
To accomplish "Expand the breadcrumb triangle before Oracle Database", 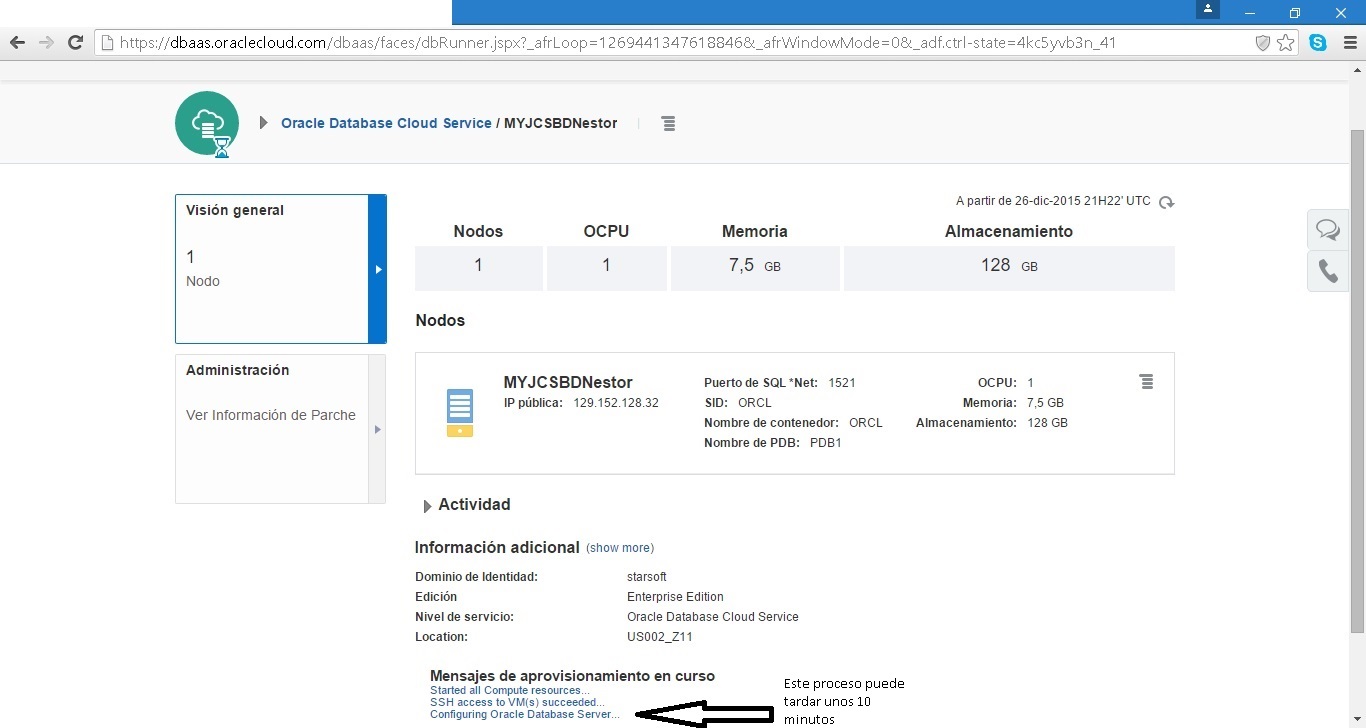I will click(264, 123).
